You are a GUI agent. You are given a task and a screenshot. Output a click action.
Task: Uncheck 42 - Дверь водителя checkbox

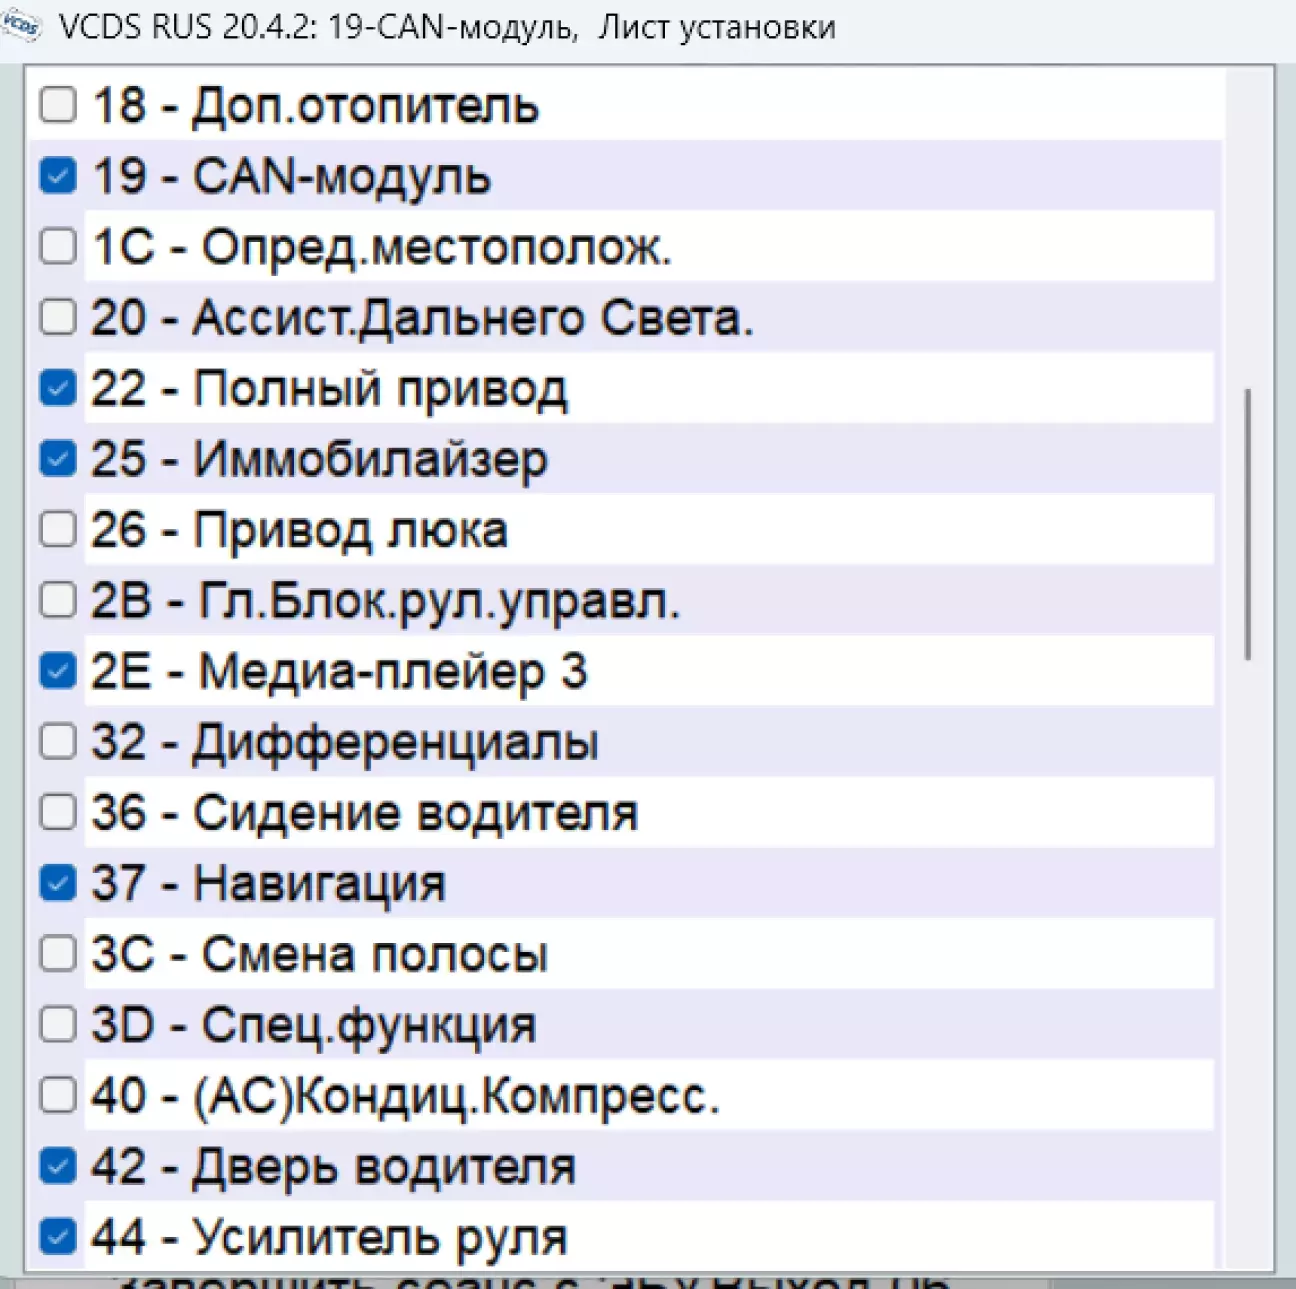tap(58, 1166)
